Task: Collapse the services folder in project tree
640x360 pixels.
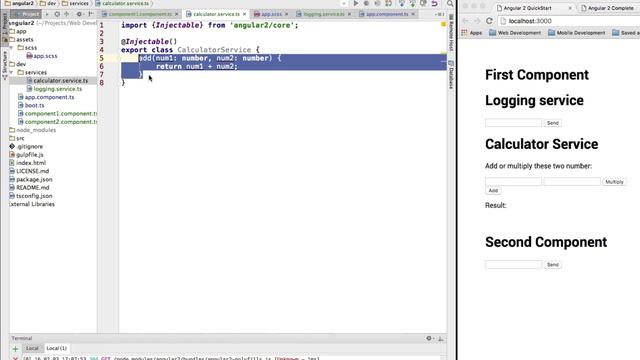Action: 12,72
